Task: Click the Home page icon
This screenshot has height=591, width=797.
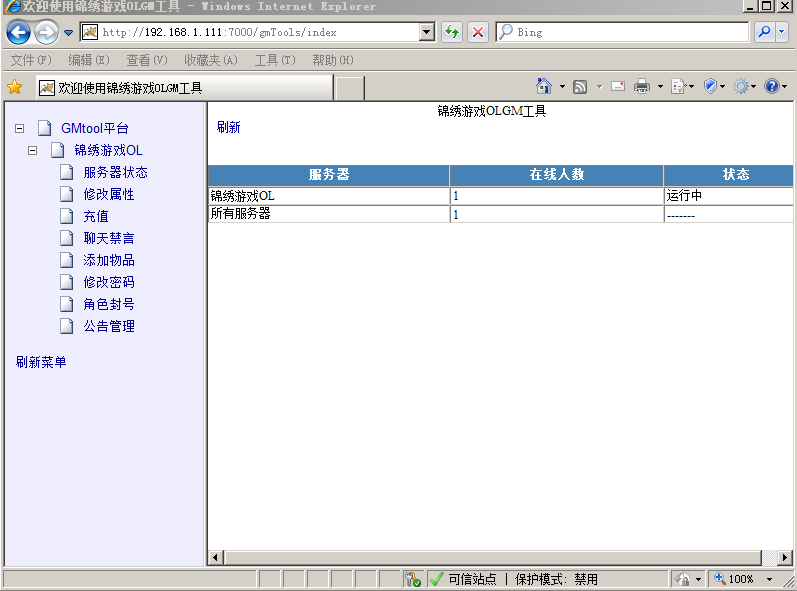Action: tap(544, 86)
